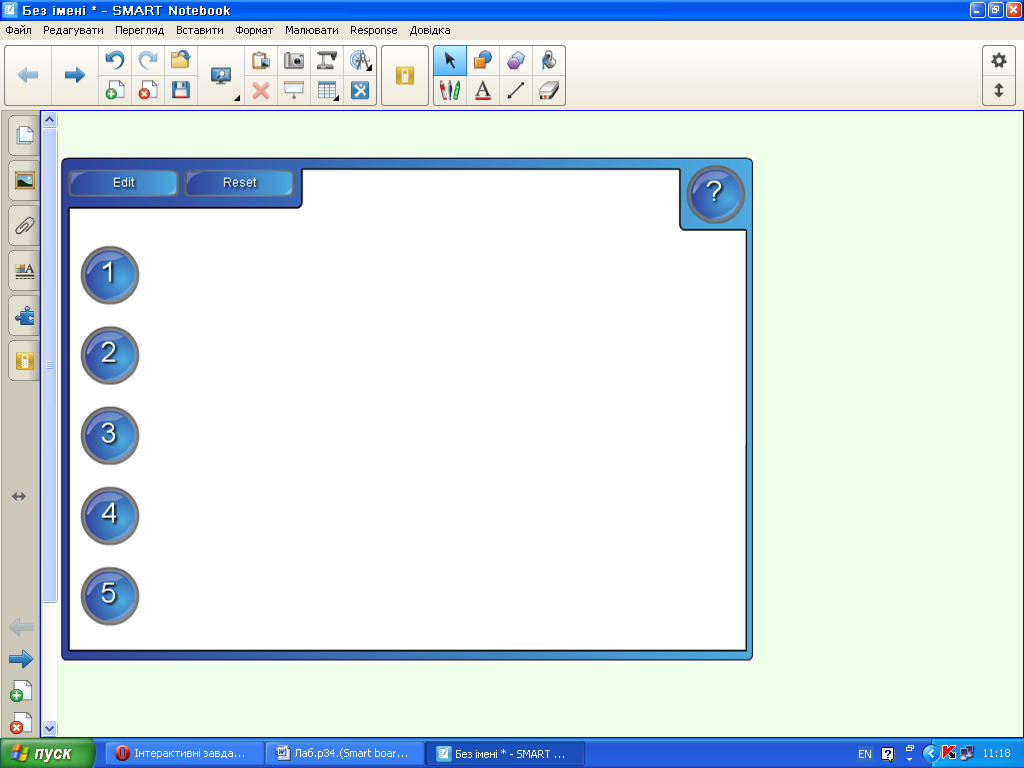The height and width of the screenshot is (768, 1024).
Task: Select the Fill bucket tool
Action: coord(549,61)
